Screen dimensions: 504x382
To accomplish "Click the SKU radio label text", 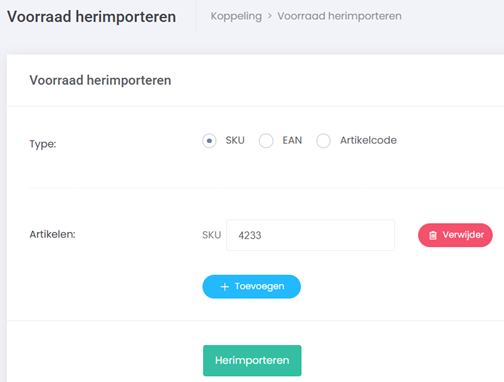I will tap(235, 140).
